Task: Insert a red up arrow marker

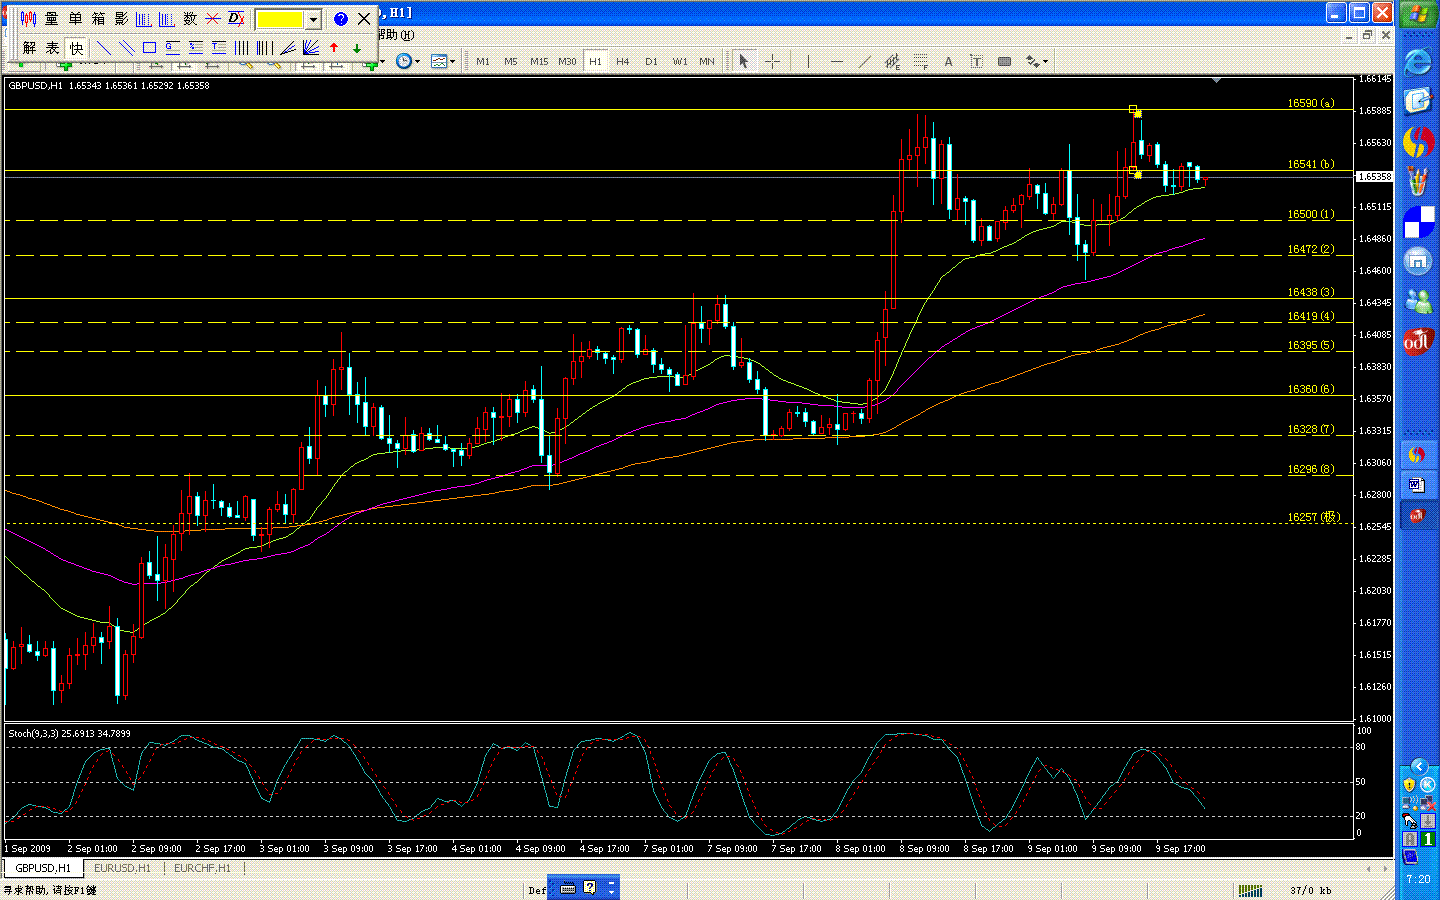Action: click(334, 48)
